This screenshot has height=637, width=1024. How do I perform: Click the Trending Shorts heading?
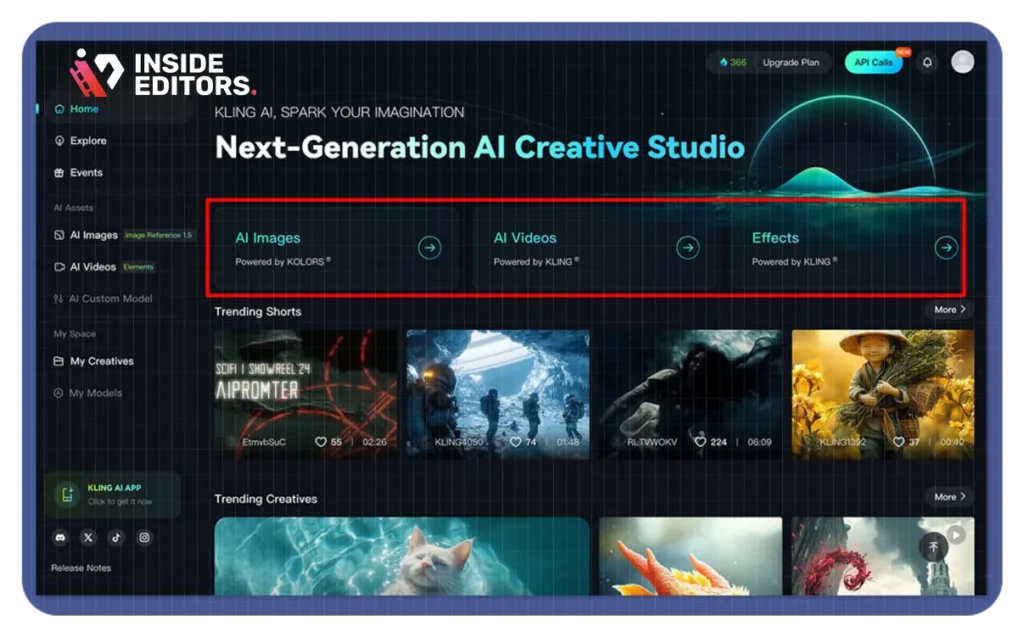point(258,312)
